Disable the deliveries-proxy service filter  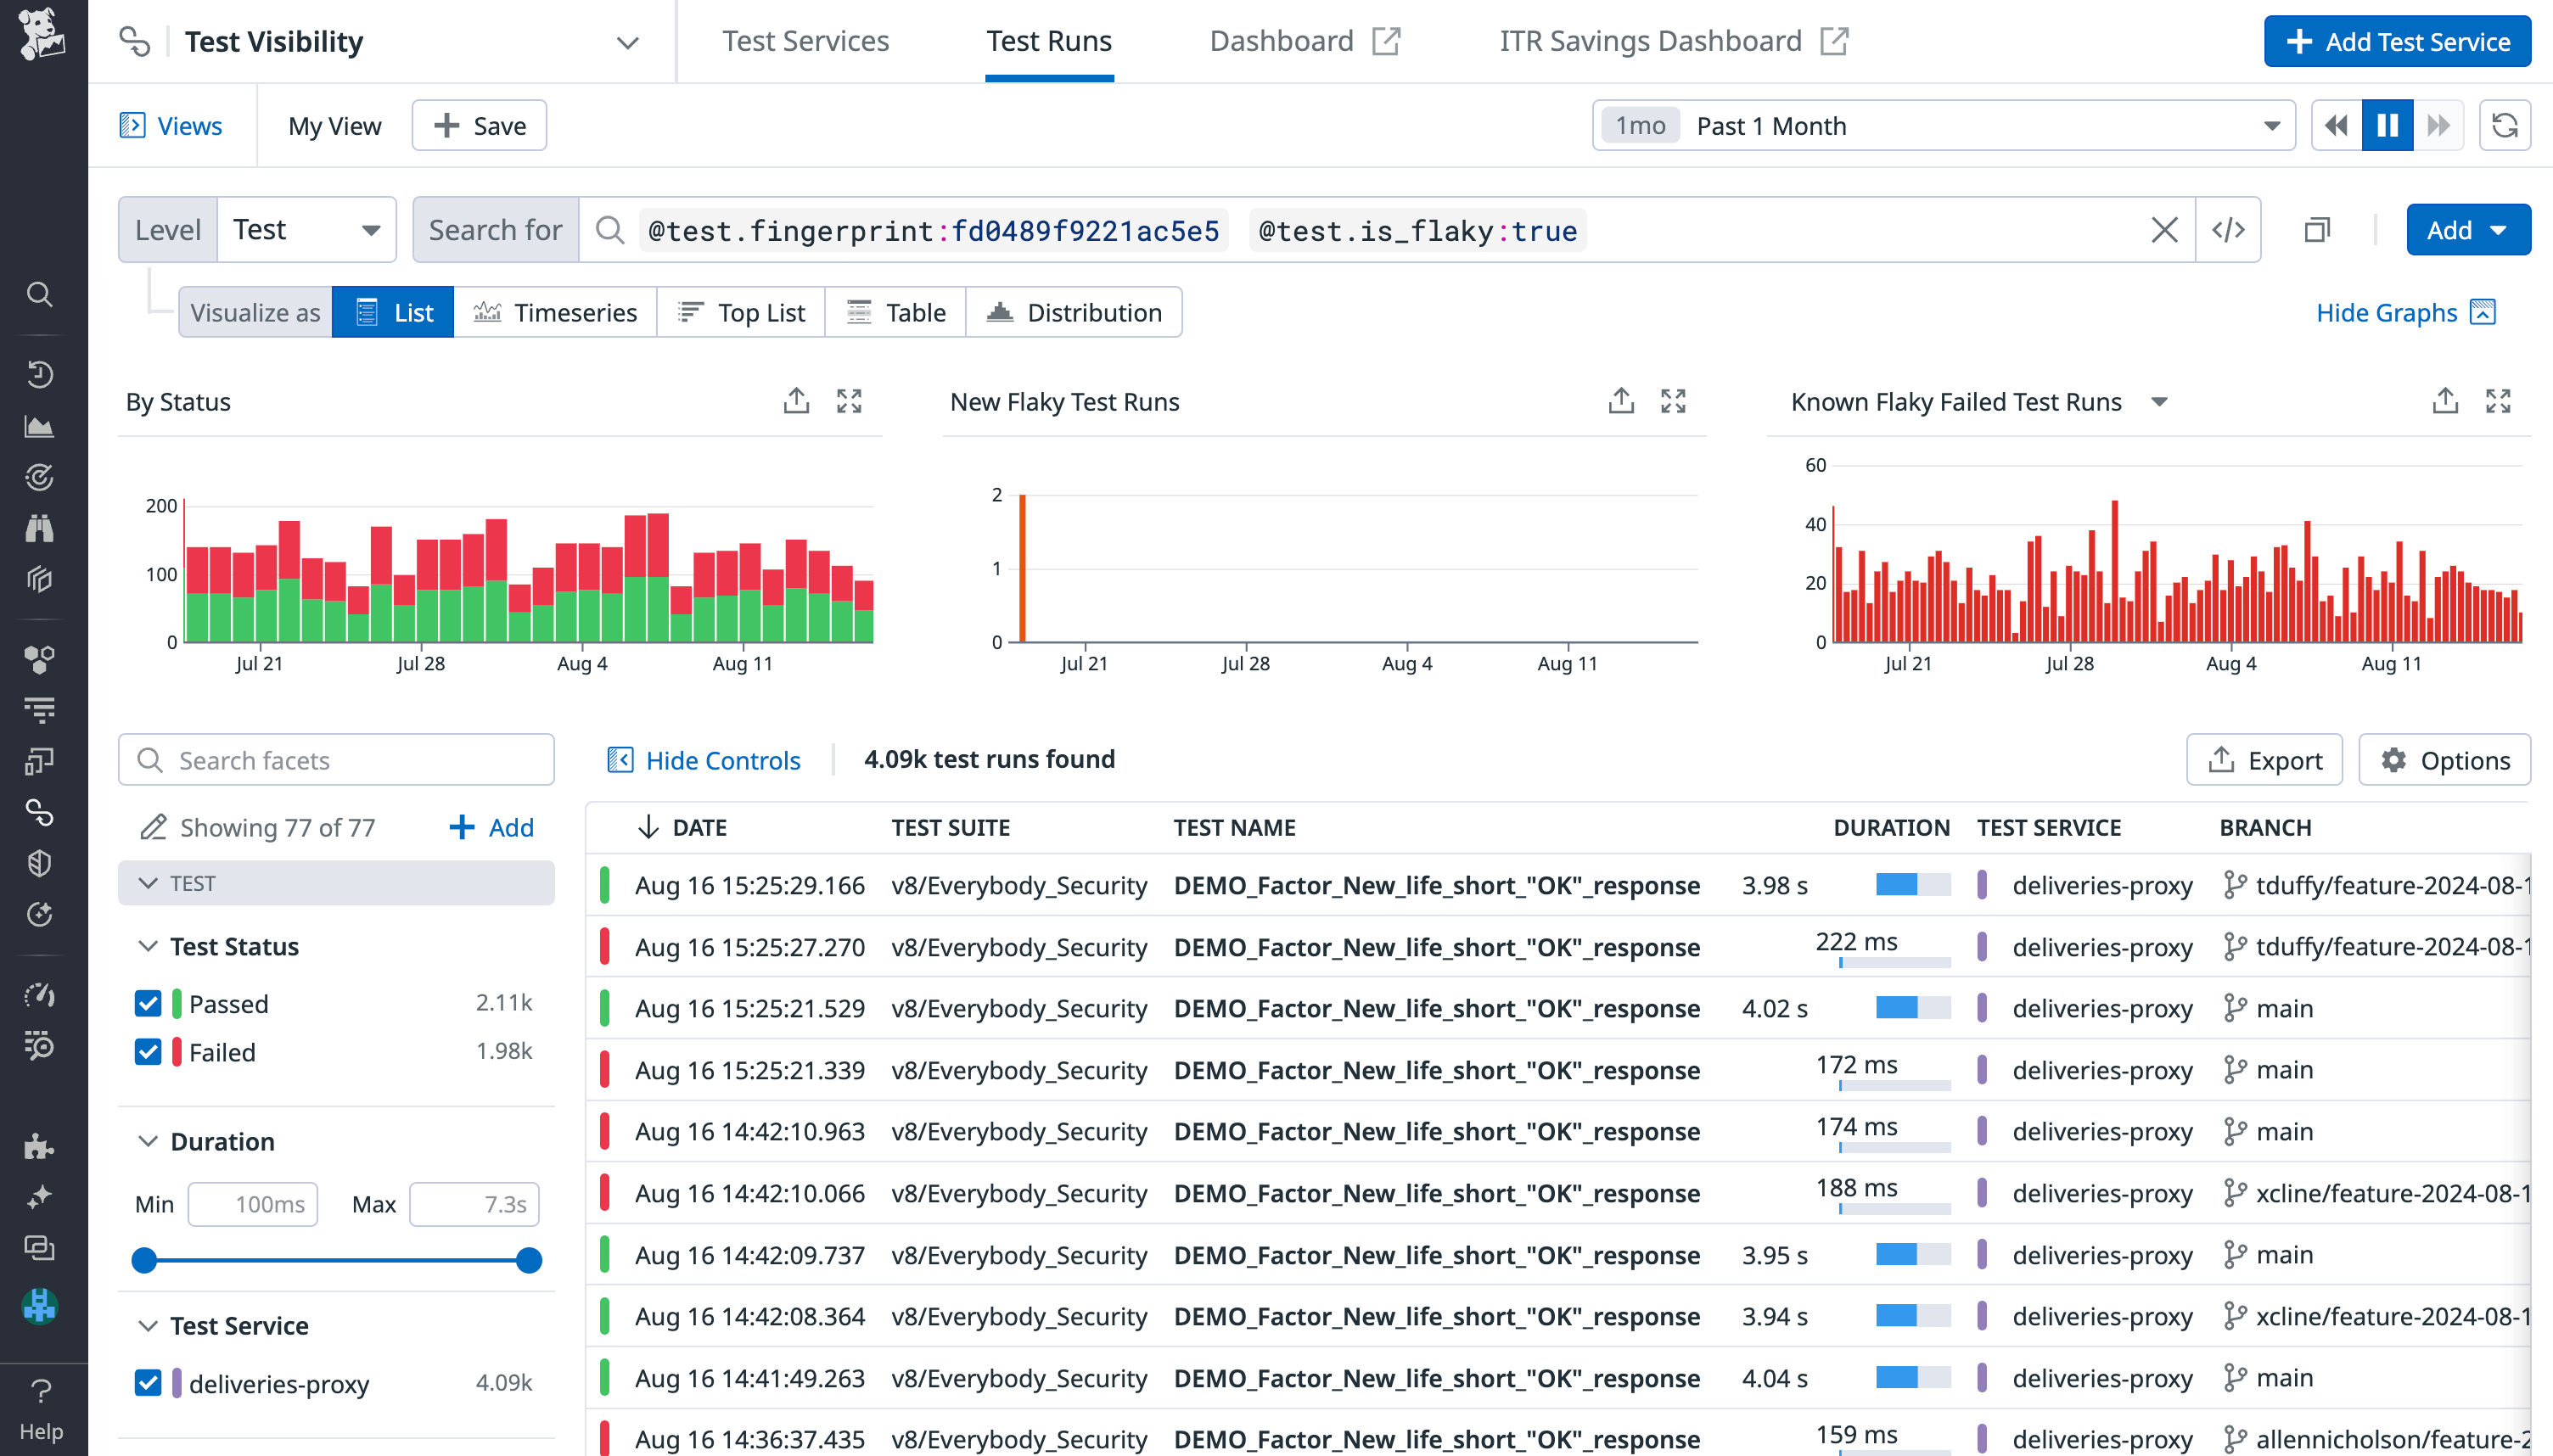point(148,1383)
